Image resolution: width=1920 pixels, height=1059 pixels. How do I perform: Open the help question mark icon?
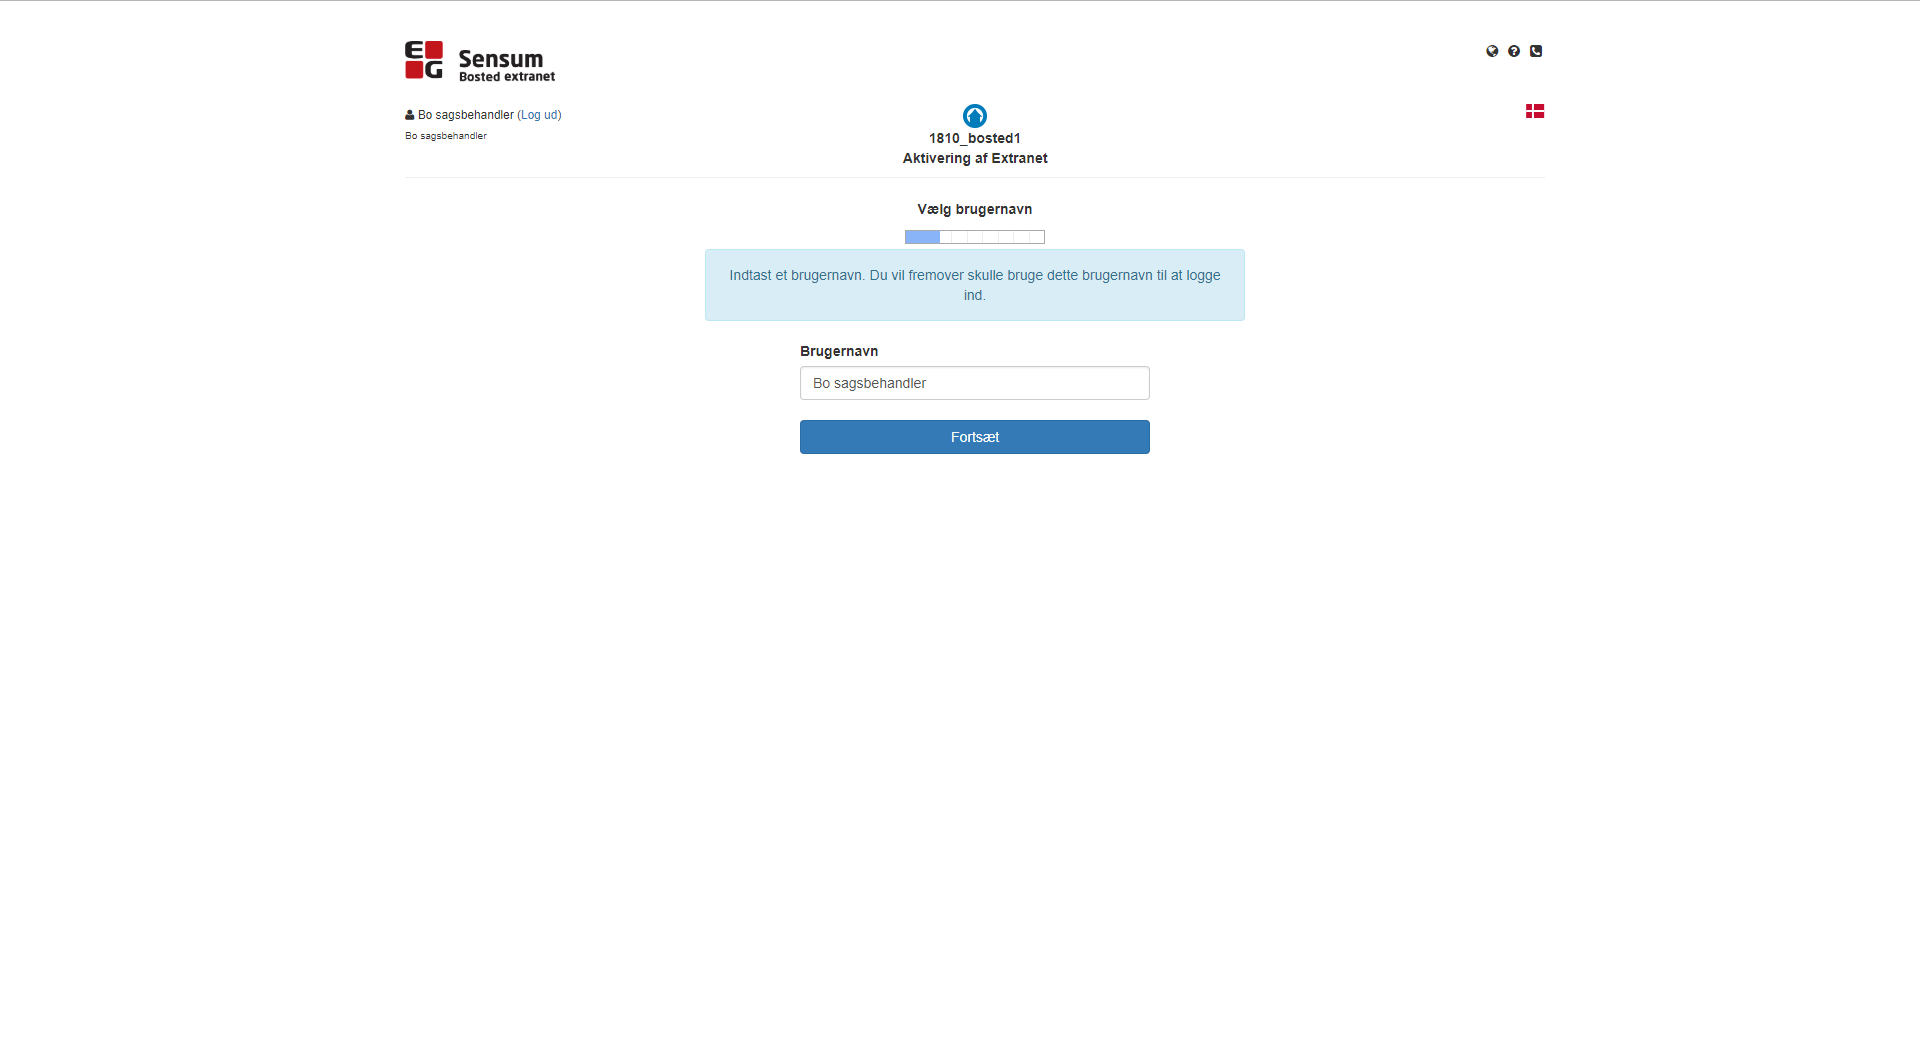(1514, 51)
